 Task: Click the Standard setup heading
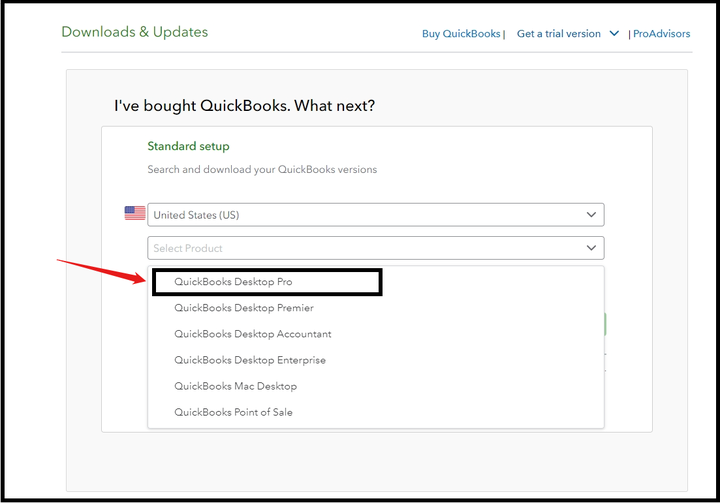pyautogui.click(x=188, y=147)
